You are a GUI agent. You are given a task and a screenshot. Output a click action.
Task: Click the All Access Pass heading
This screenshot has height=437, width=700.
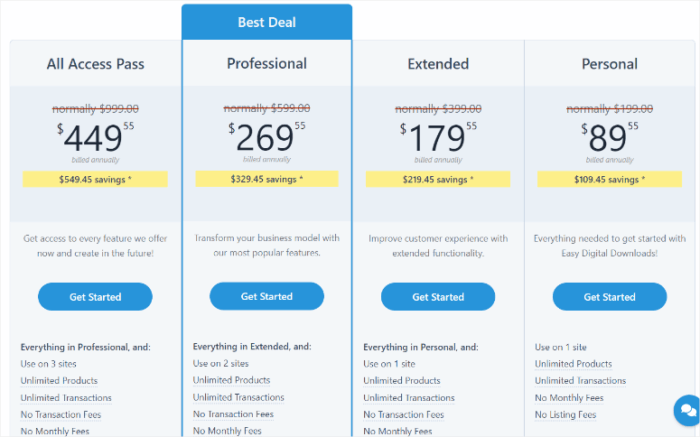click(x=95, y=64)
